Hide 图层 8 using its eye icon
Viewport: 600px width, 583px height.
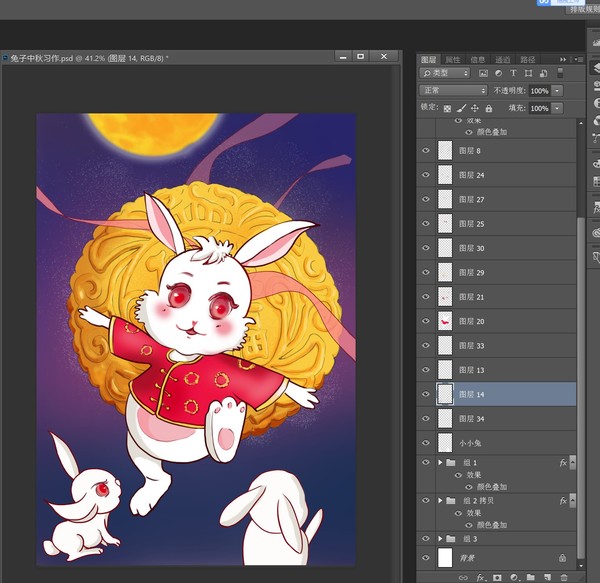point(426,150)
